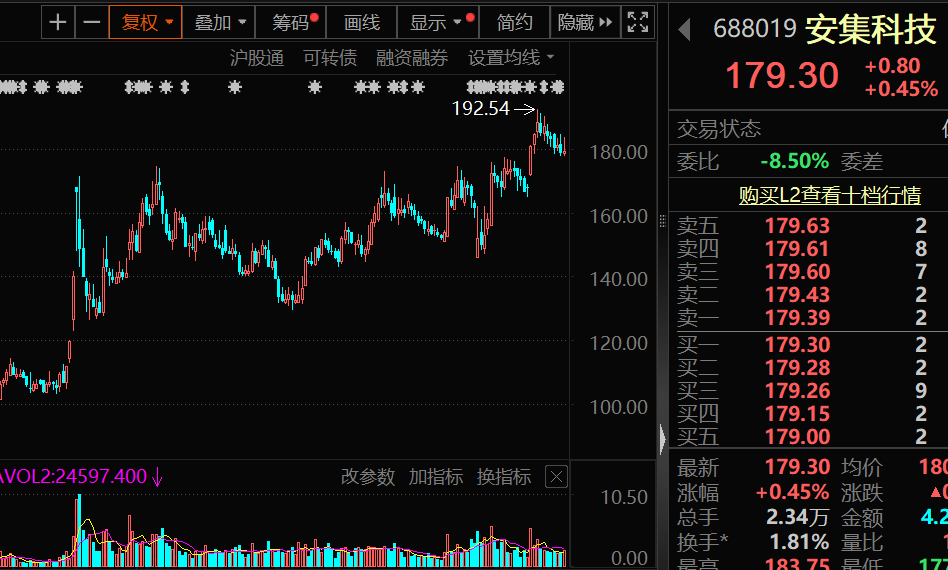The width and height of the screenshot is (948, 570).
Task: Switch to the 融资融券 tab
Action: tap(412, 58)
